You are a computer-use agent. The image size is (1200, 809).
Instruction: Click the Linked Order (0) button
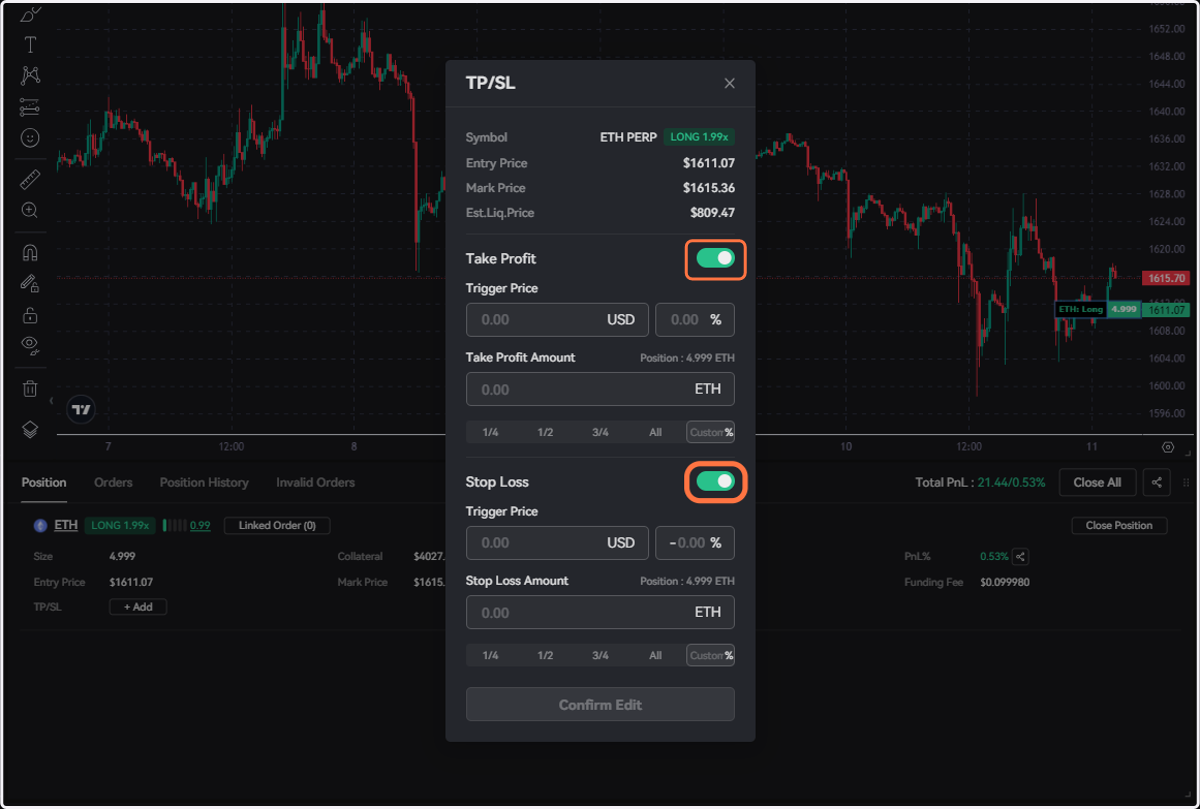coord(277,525)
